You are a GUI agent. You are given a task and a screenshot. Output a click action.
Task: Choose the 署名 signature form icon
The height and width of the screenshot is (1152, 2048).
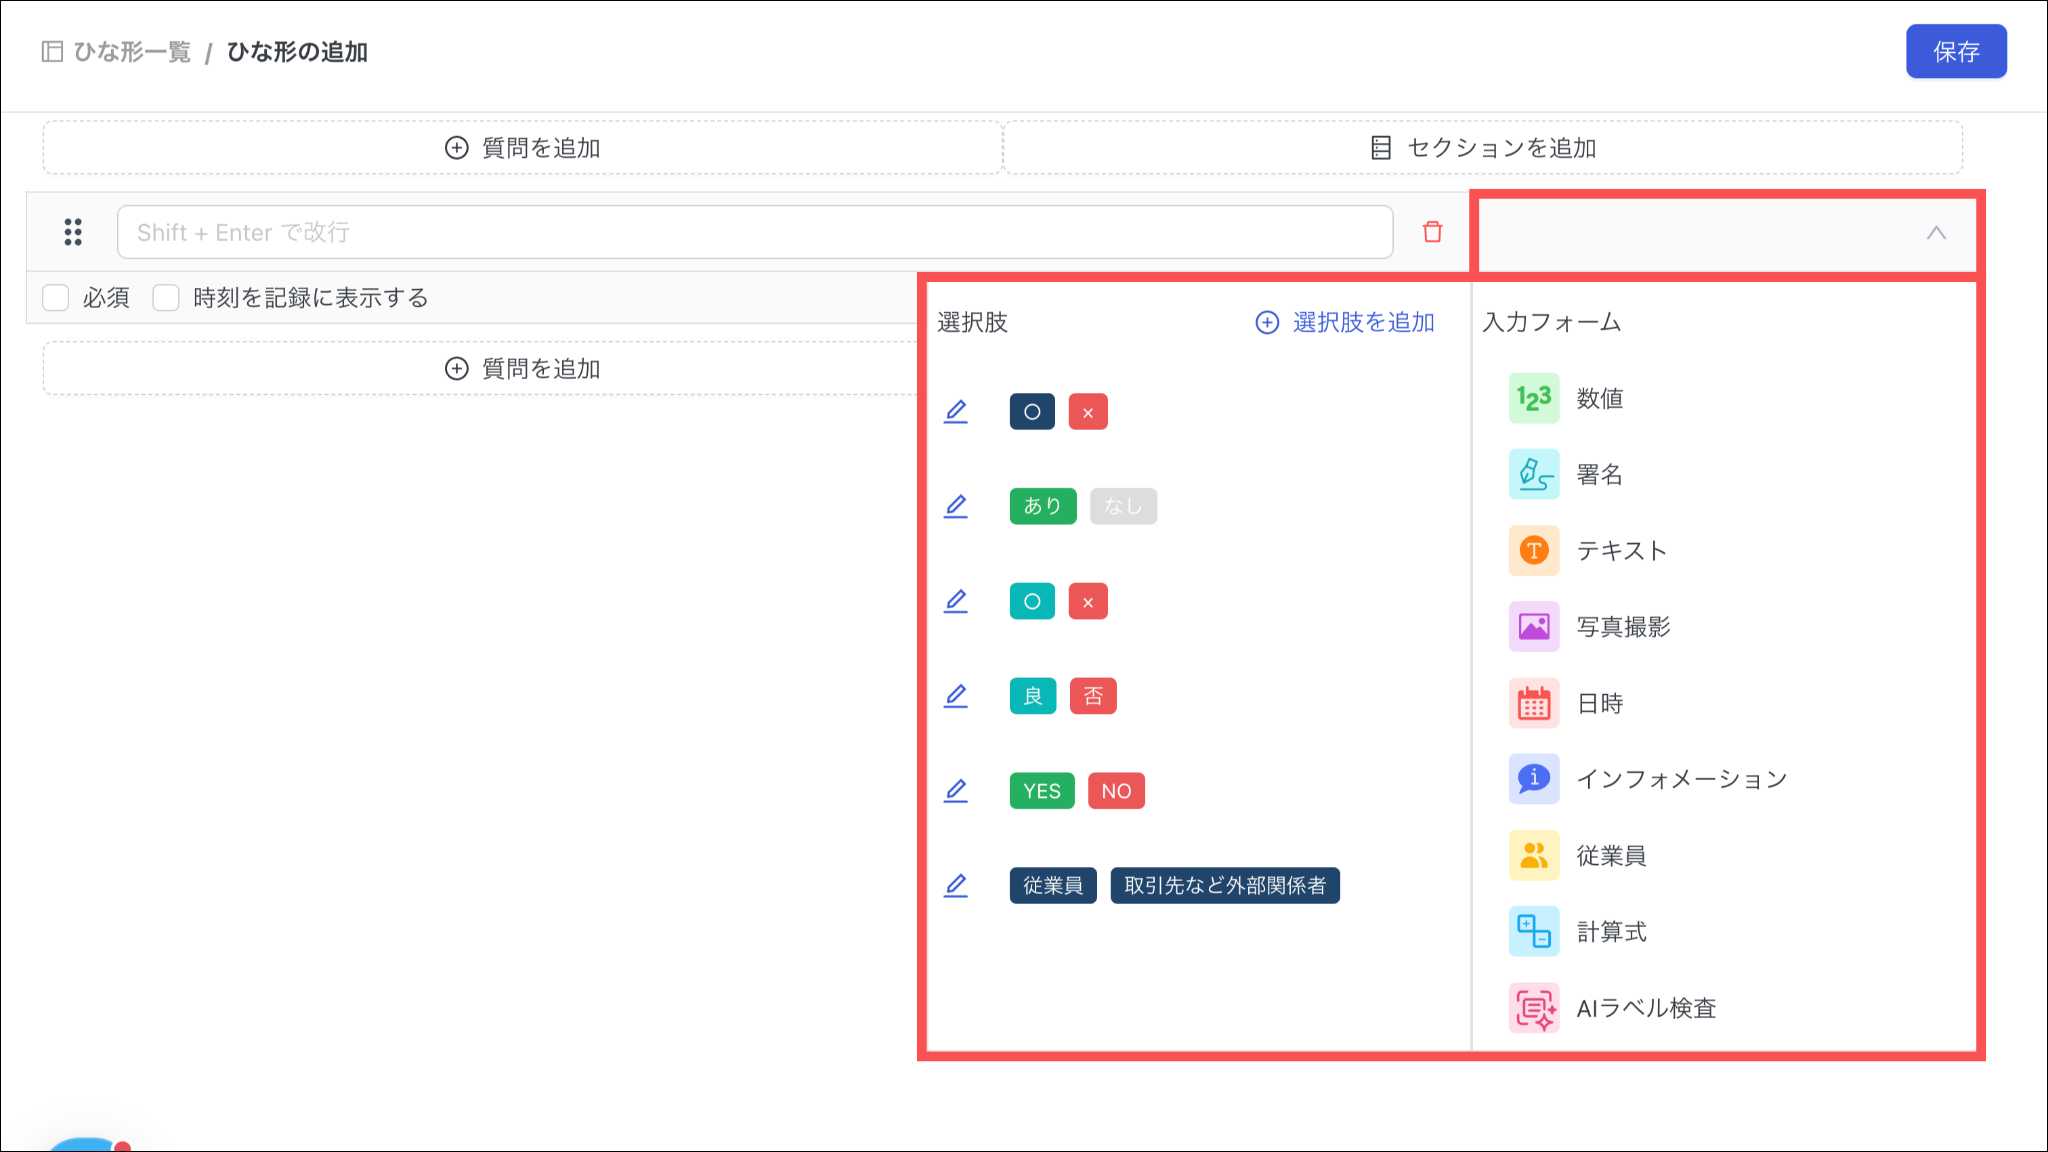point(1533,474)
